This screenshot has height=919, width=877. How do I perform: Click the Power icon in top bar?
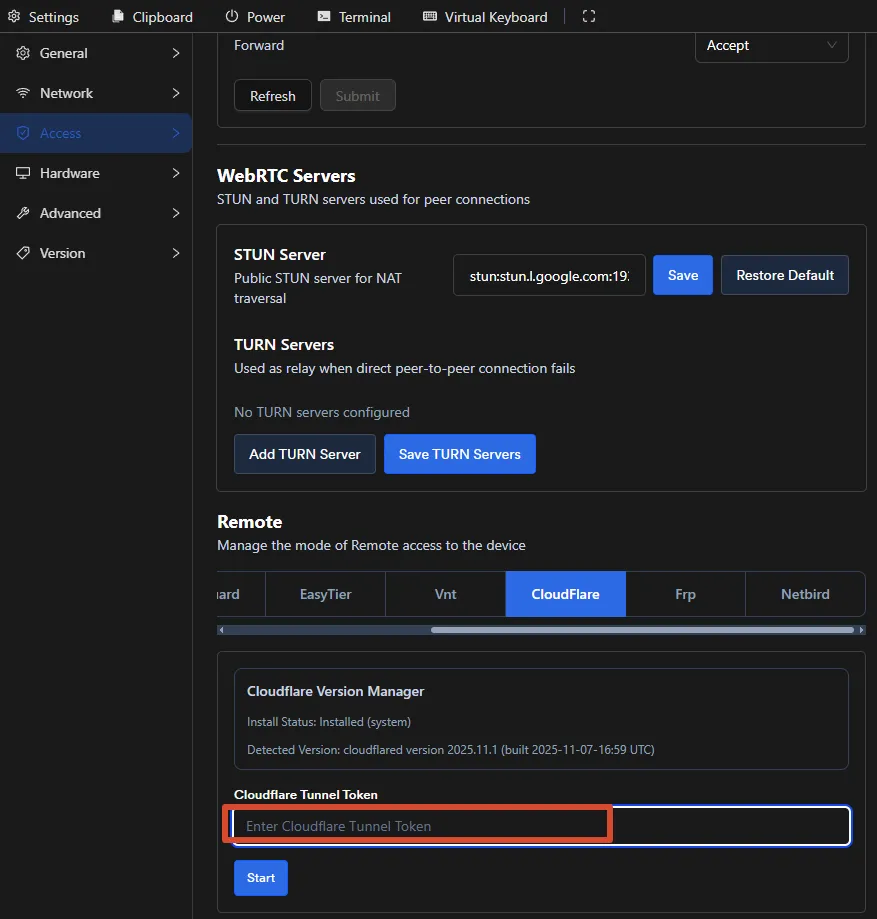(x=232, y=16)
